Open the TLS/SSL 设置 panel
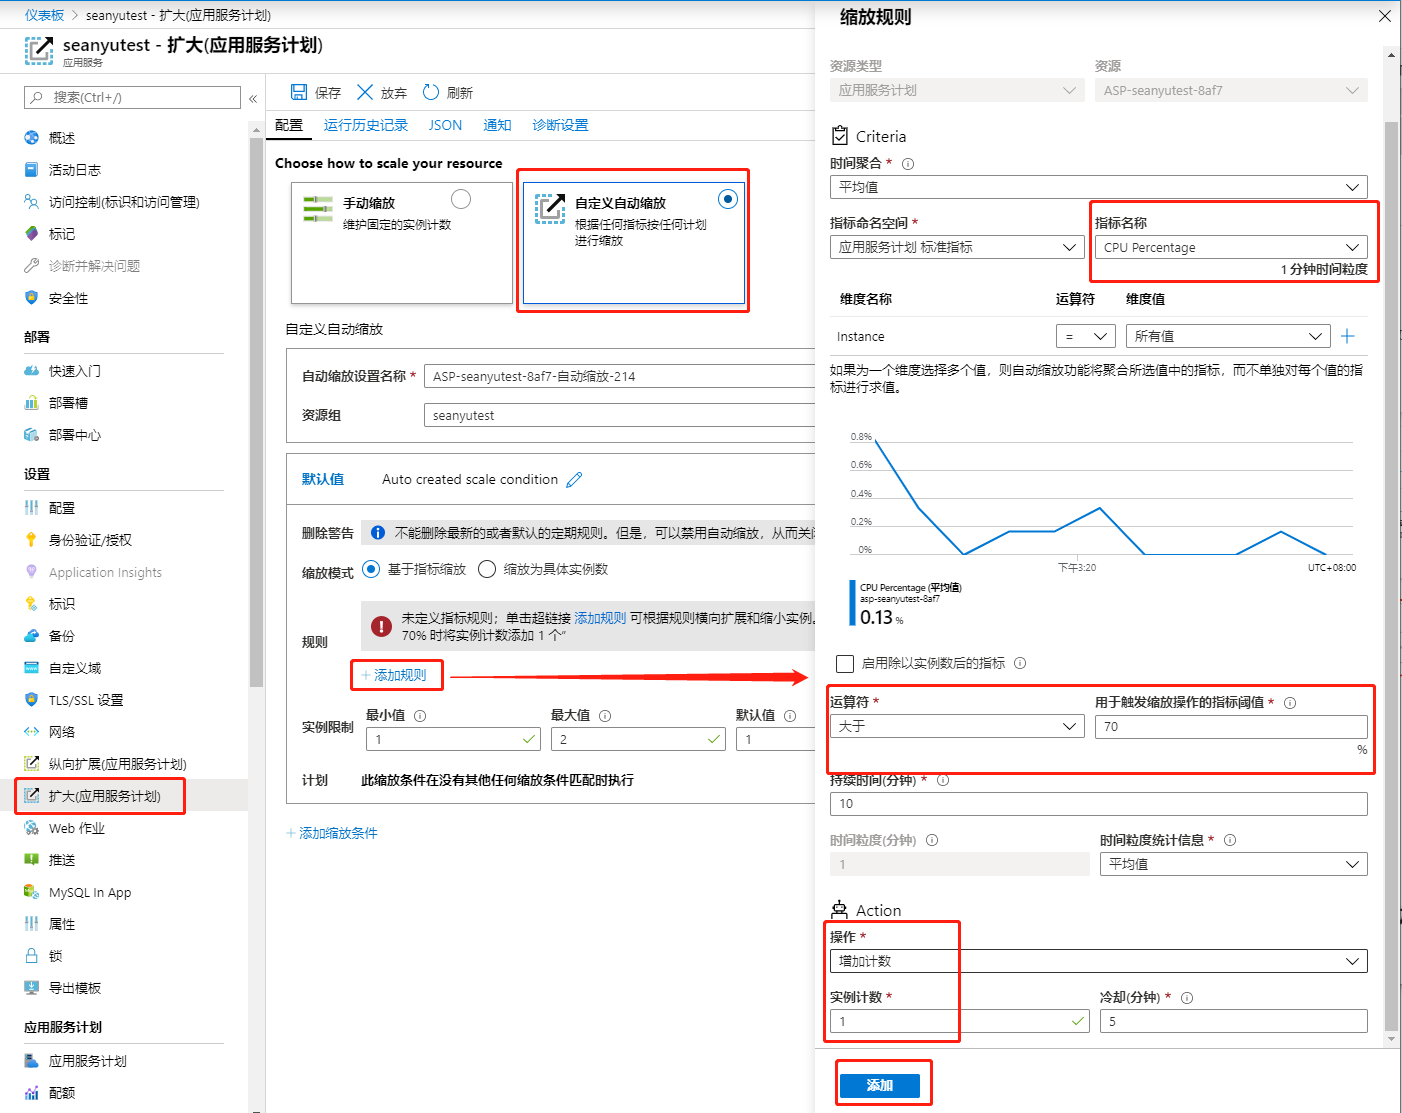The width and height of the screenshot is (1402, 1113). 88,699
